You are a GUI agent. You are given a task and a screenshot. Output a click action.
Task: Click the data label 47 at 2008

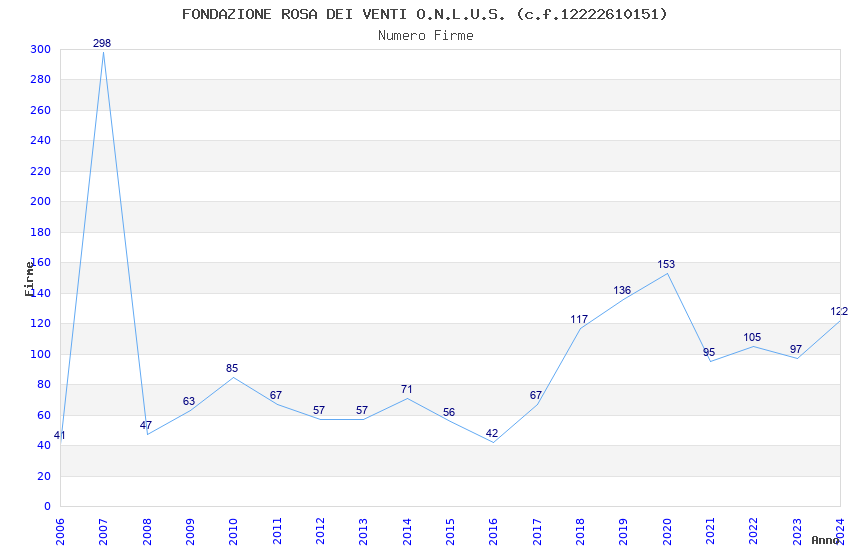(146, 425)
